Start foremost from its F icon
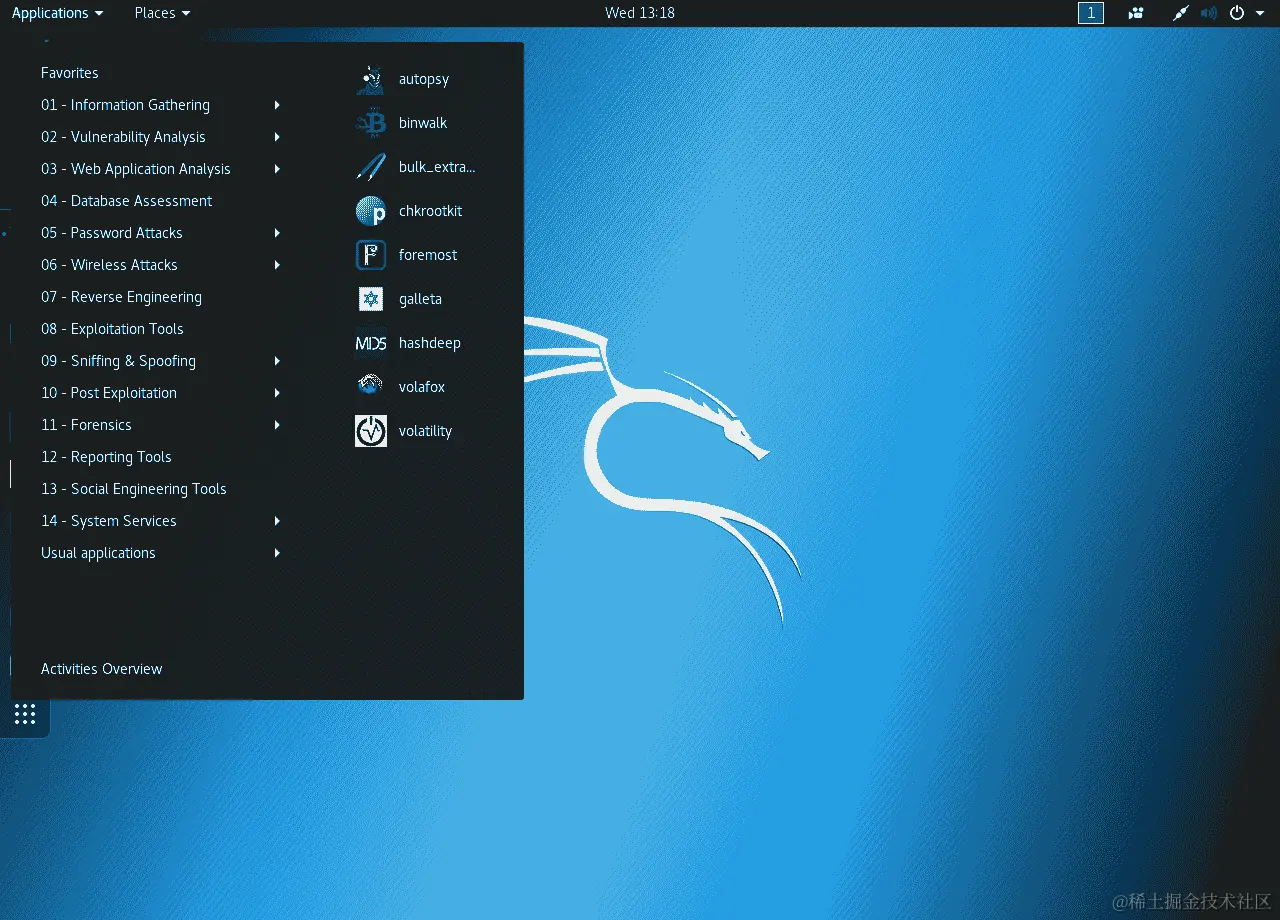 pyautogui.click(x=371, y=255)
